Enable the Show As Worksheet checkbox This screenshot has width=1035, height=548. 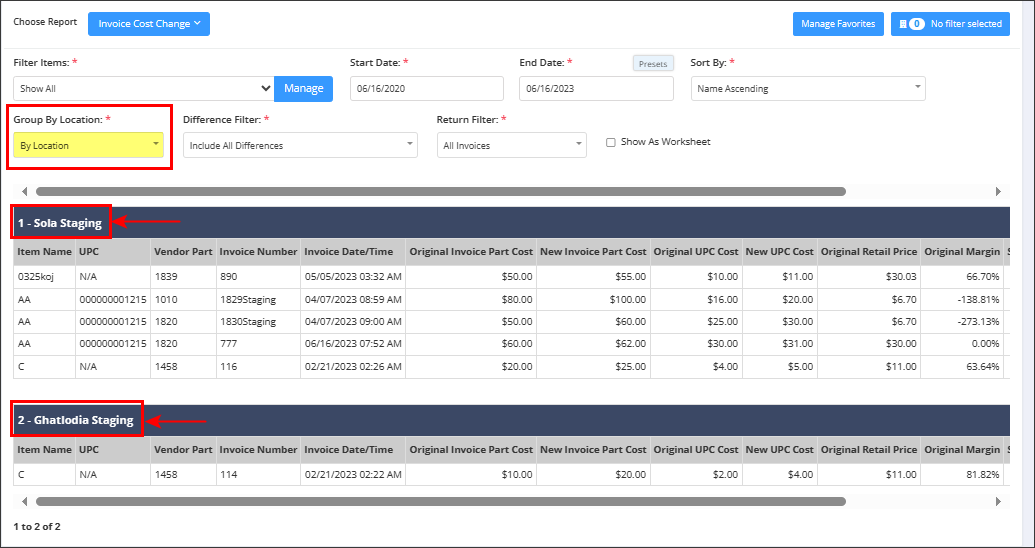[611, 142]
